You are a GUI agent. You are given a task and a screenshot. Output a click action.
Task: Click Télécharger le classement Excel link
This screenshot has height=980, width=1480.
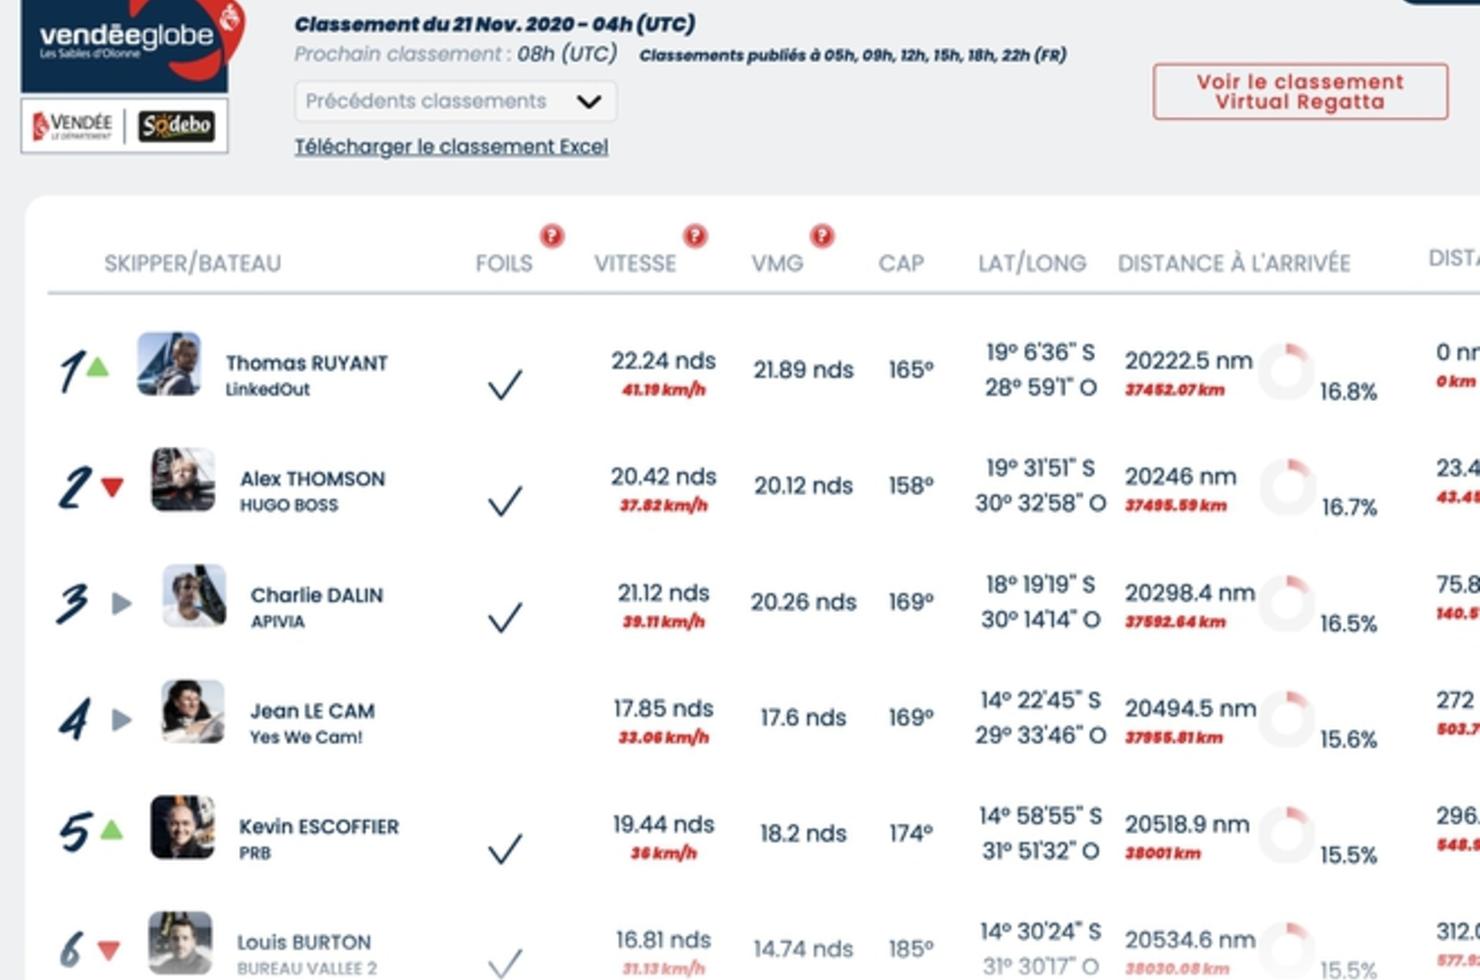click(451, 147)
